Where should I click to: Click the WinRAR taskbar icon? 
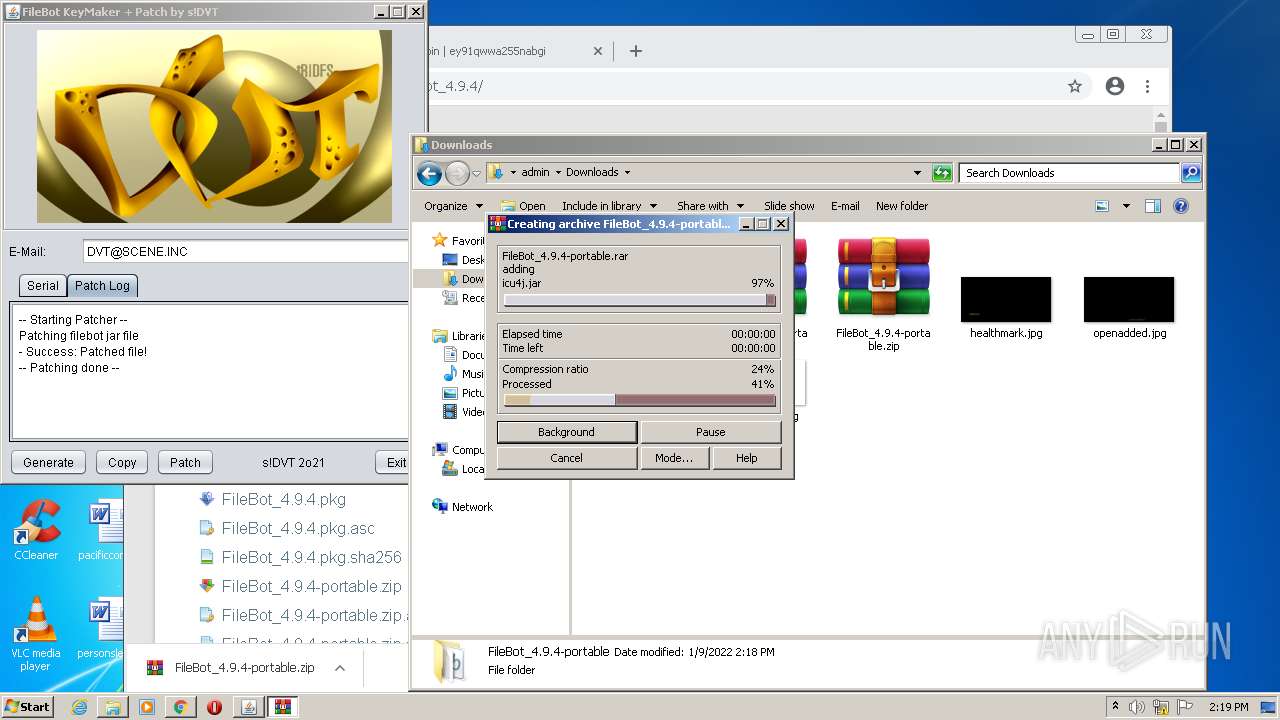point(283,707)
